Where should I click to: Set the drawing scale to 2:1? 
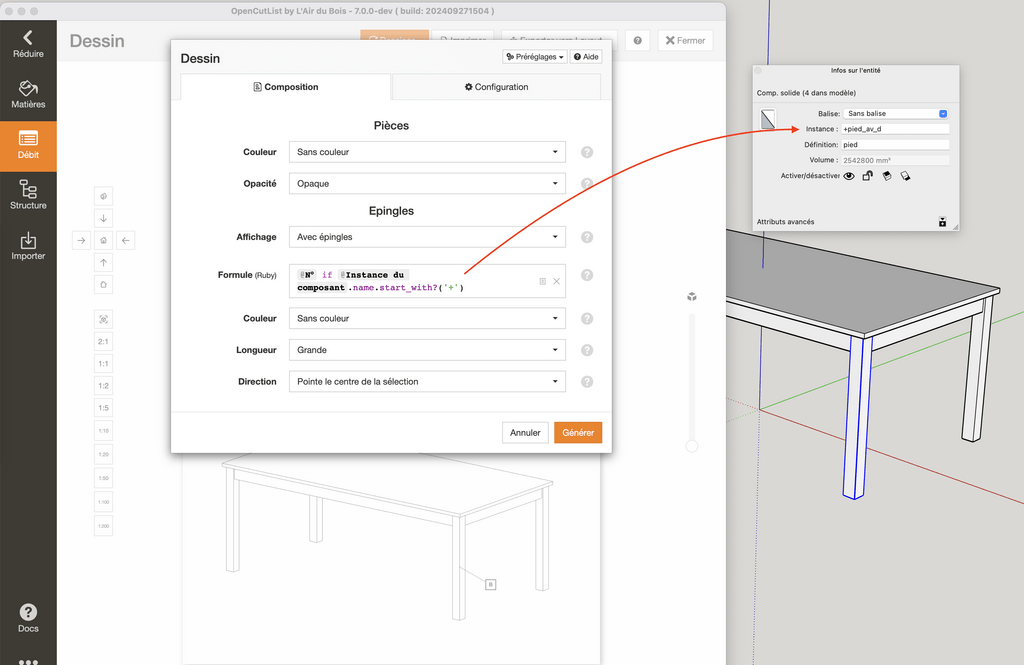tap(103, 342)
